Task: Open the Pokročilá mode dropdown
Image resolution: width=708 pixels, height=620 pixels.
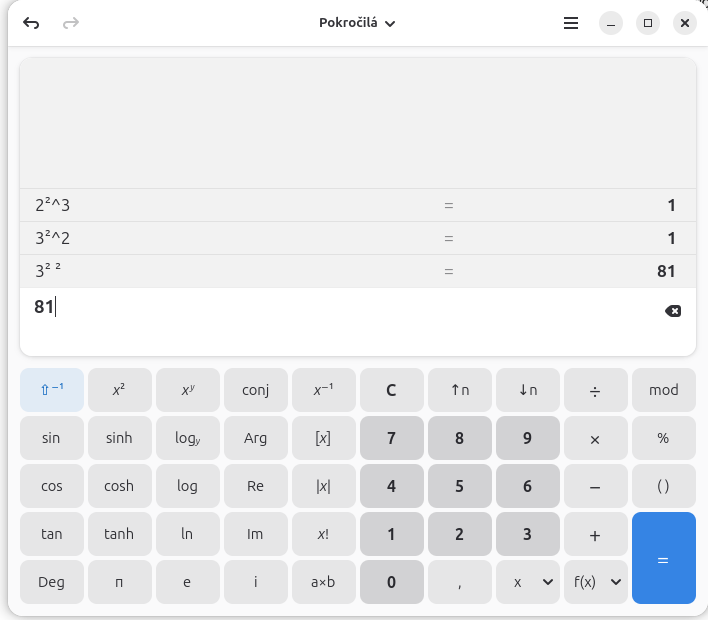Action: (357, 23)
